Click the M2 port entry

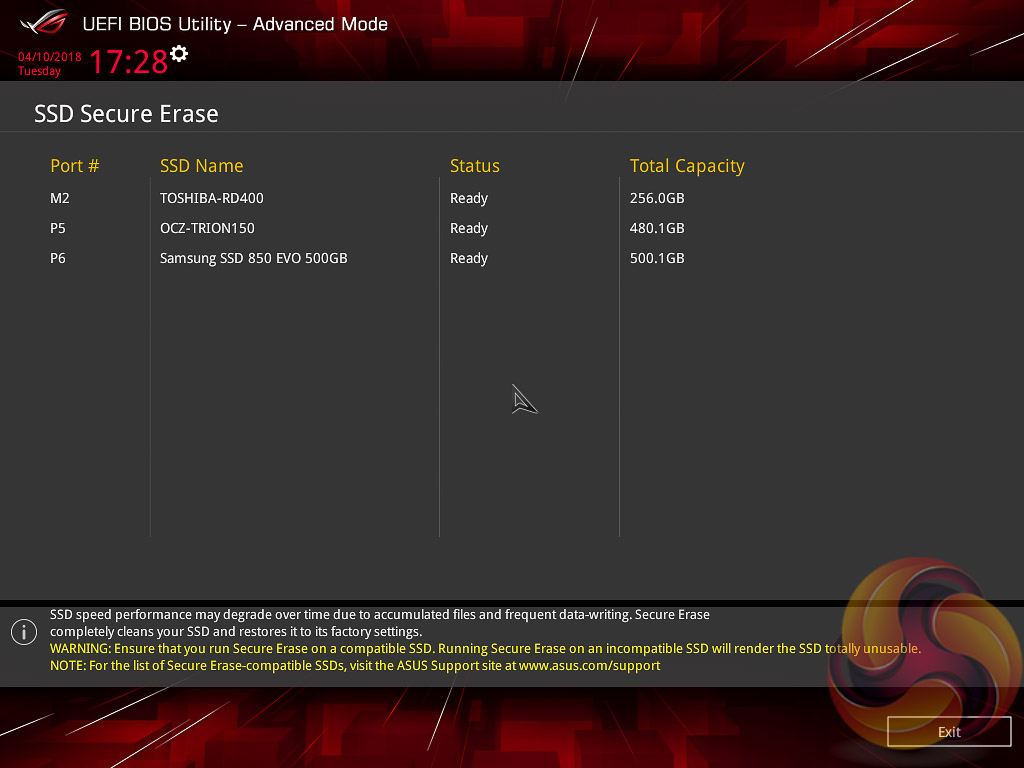pyautogui.click(x=59, y=198)
